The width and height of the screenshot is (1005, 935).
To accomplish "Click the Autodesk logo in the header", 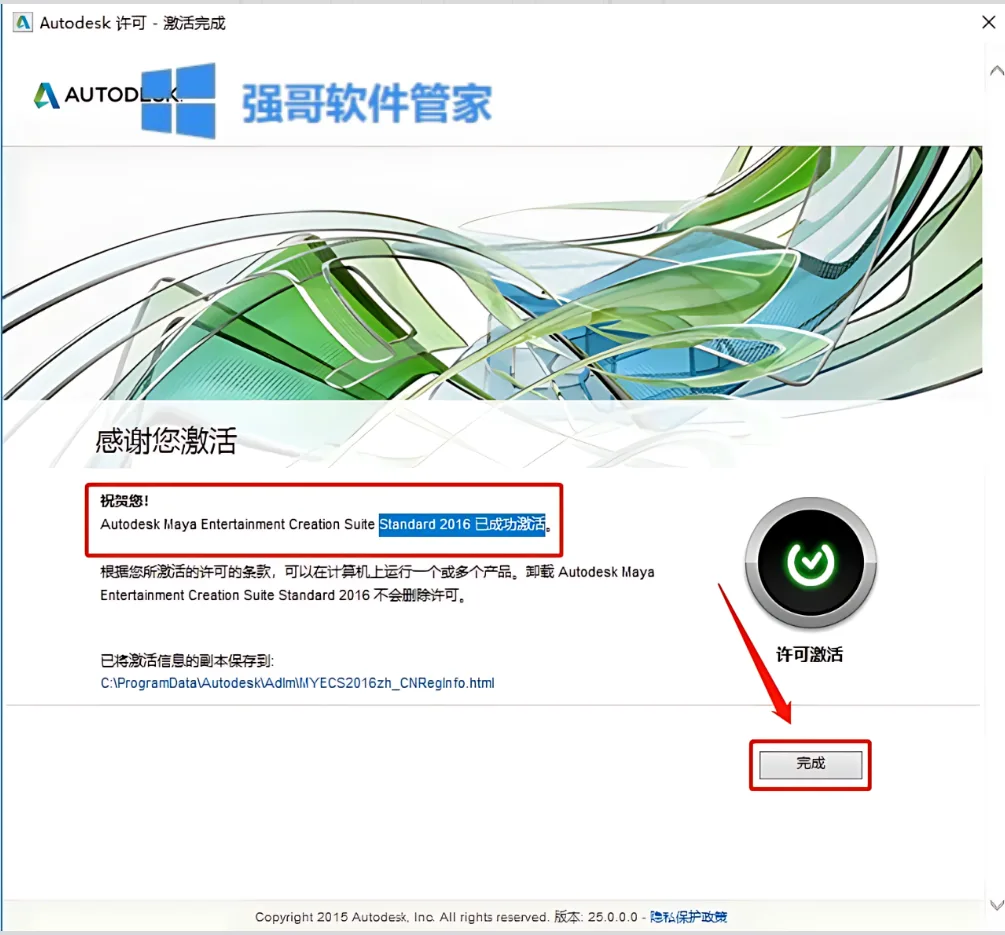I will [106, 95].
